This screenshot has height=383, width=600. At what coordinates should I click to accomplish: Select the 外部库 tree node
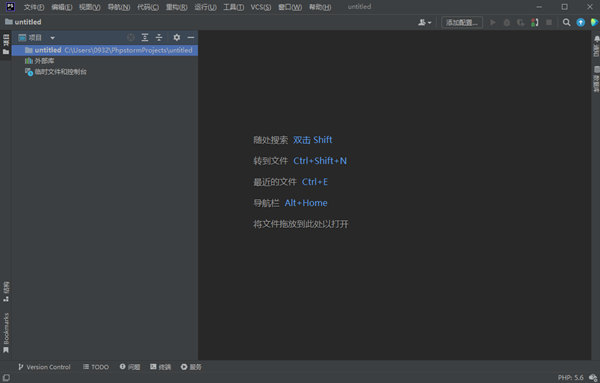(x=39, y=61)
